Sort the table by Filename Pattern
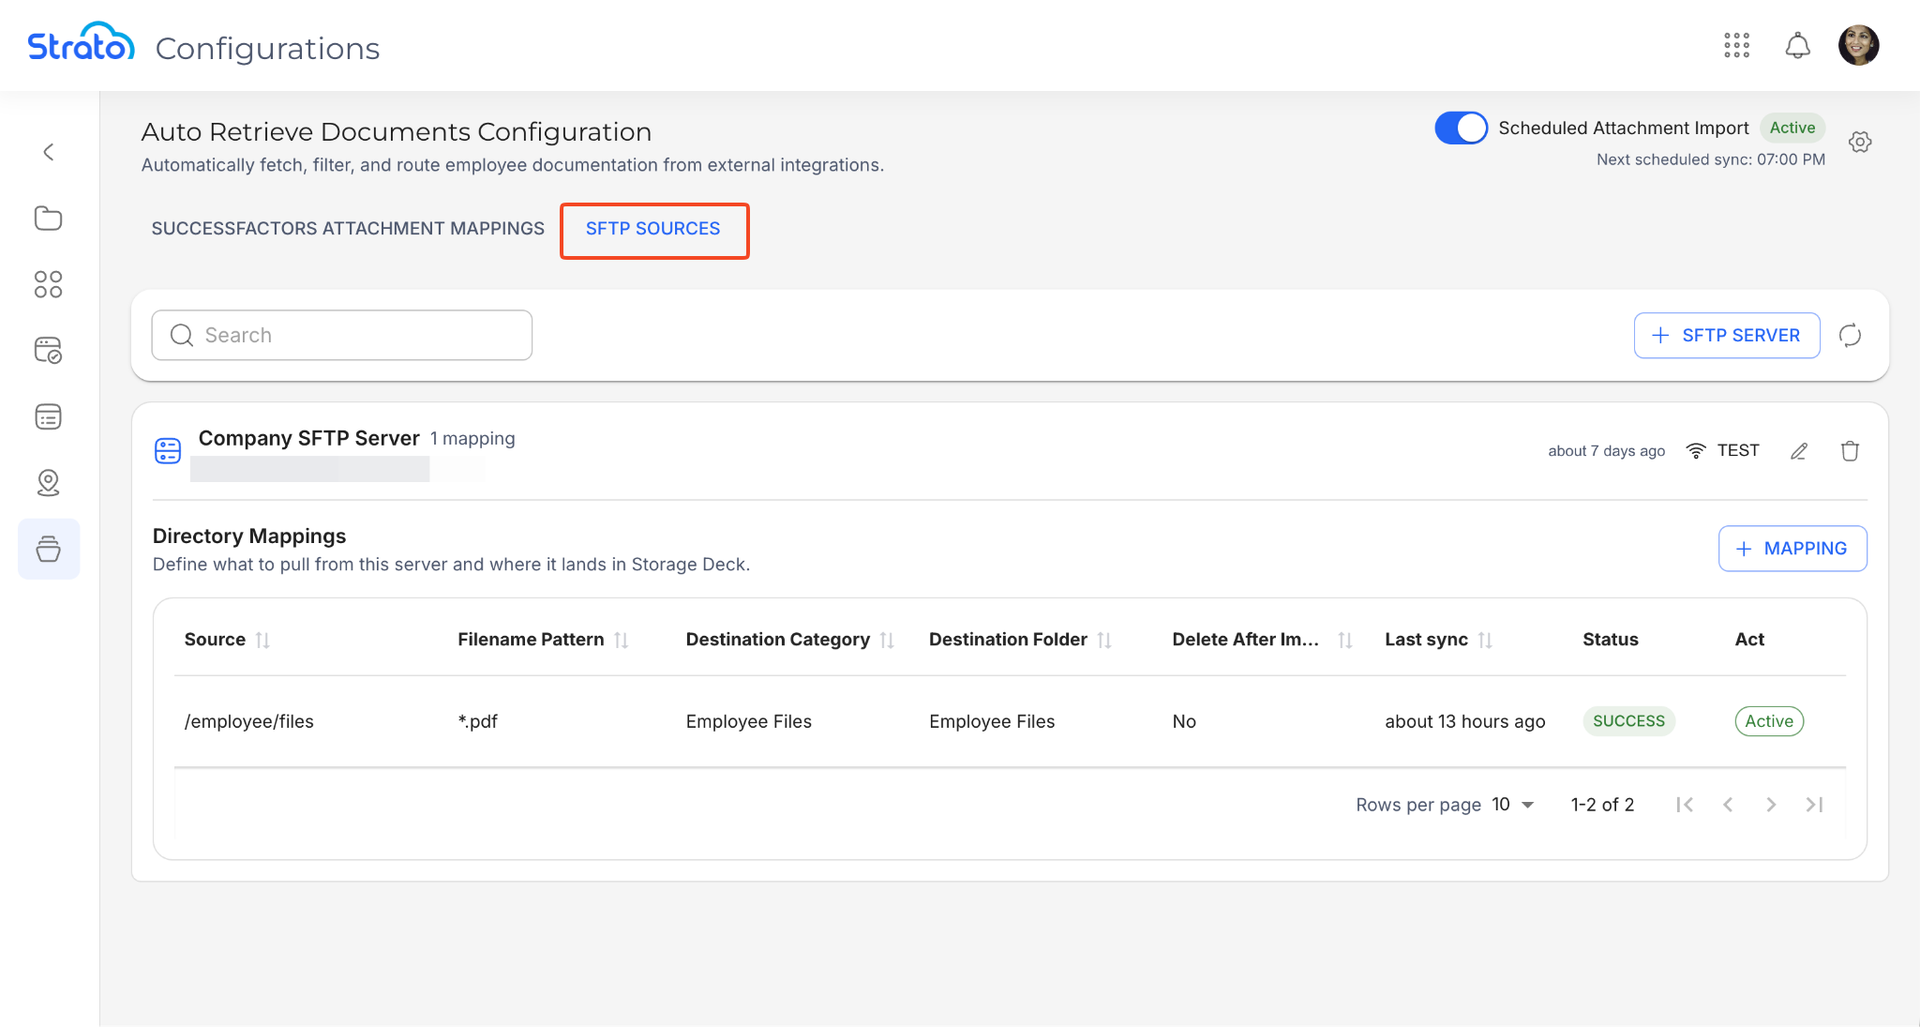This screenshot has width=1920, height=1027. pyautogui.click(x=621, y=640)
